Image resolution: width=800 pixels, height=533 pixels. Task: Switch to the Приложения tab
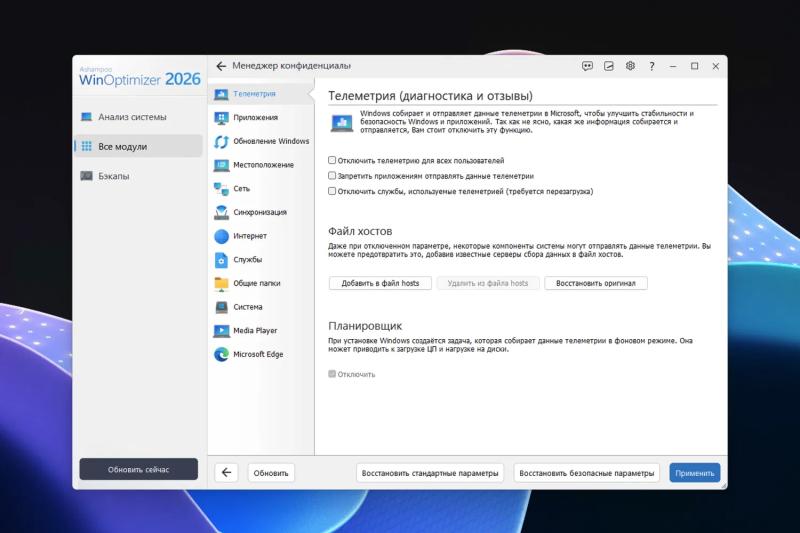(x=261, y=118)
